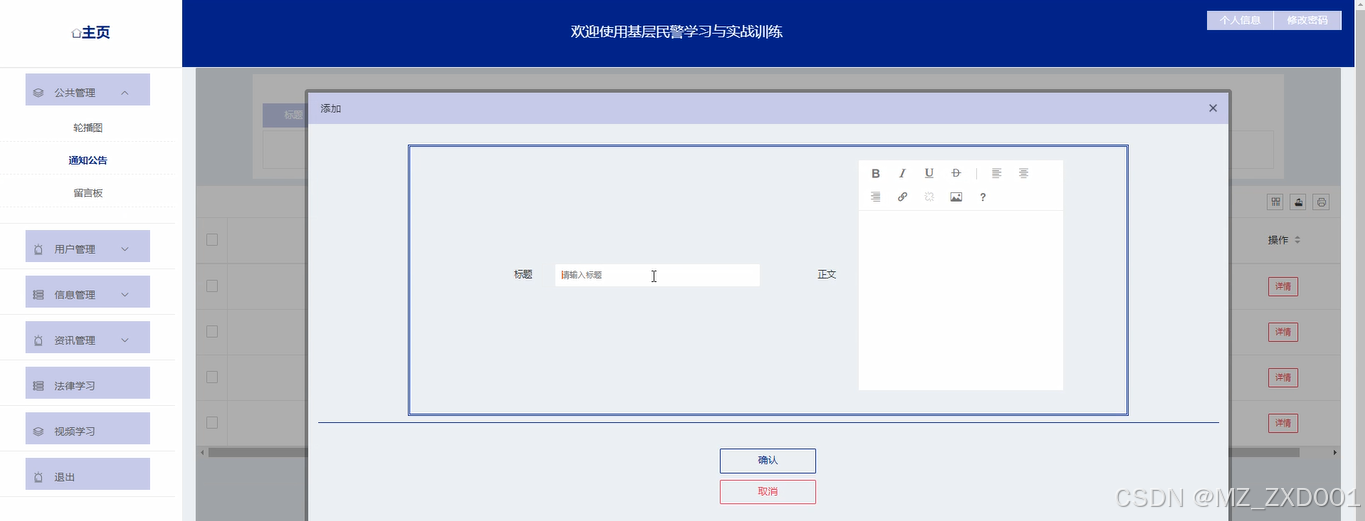Image resolution: width=1365 pixels, height=521 pixels.
Task: Insert an image via the picture icon
Action: tap(956, 197)
